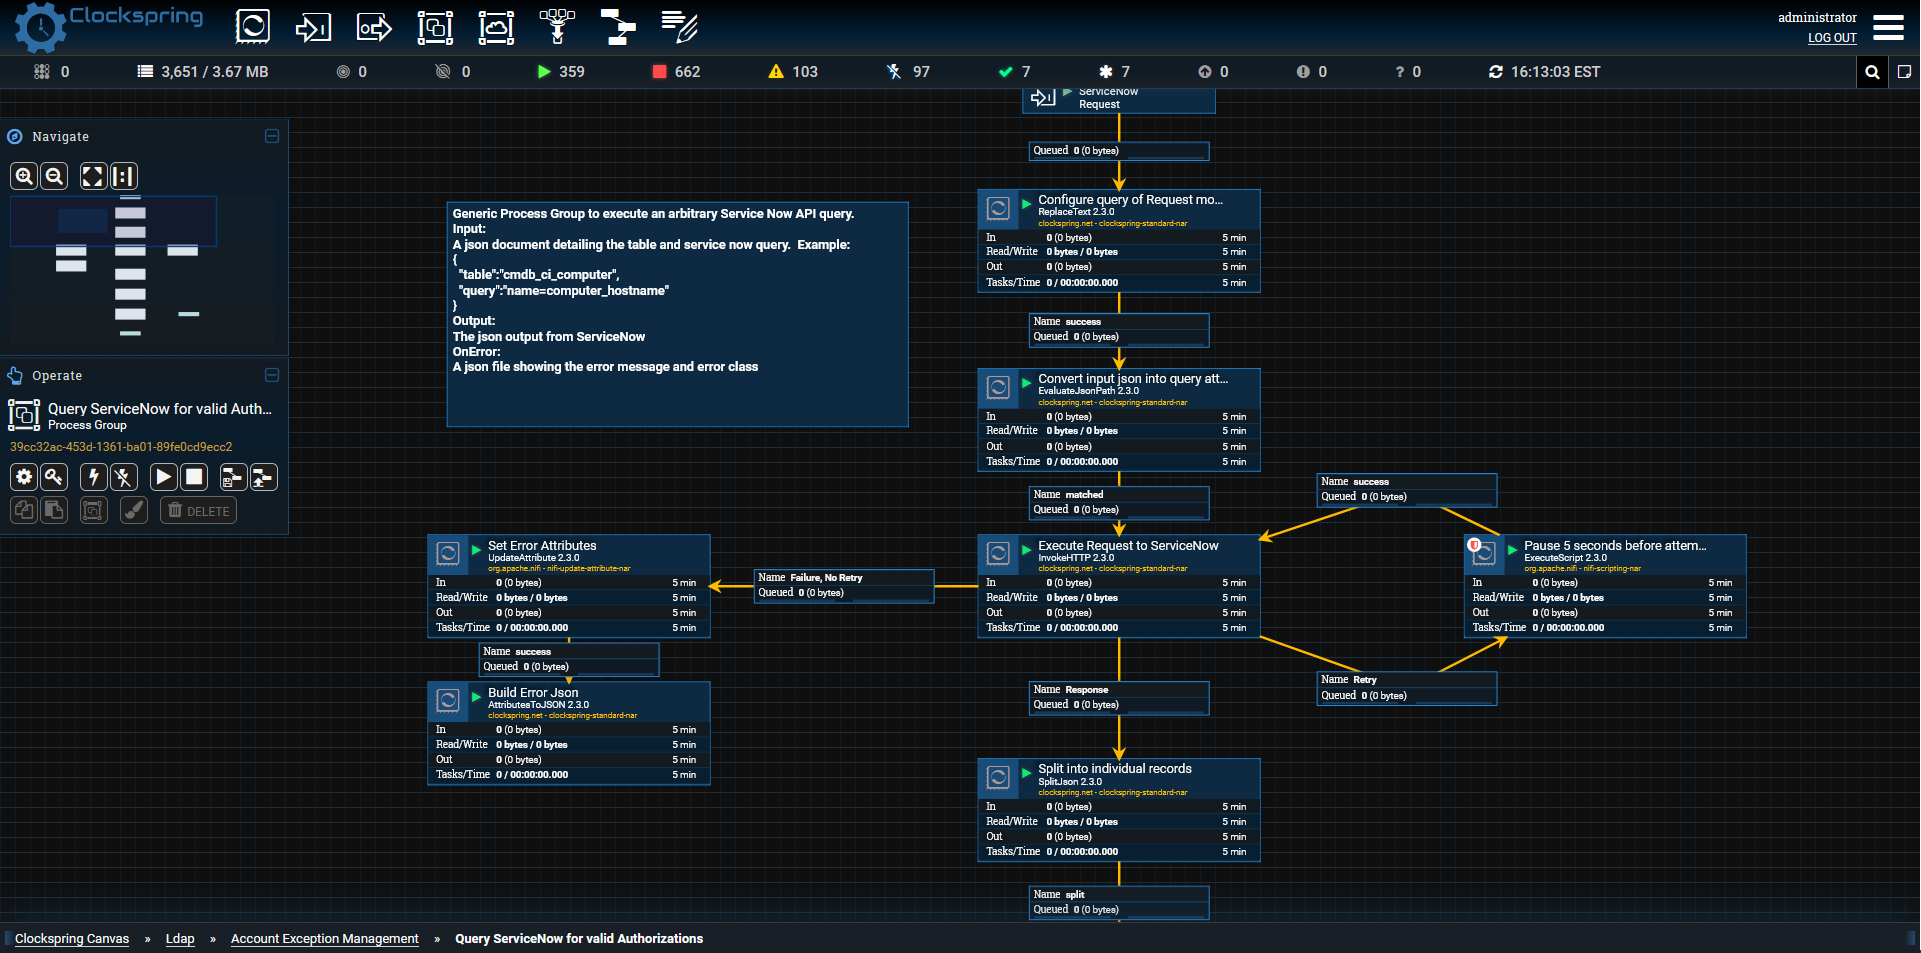
Task: Select the Output Port tool
Action: tap(373, 27)
